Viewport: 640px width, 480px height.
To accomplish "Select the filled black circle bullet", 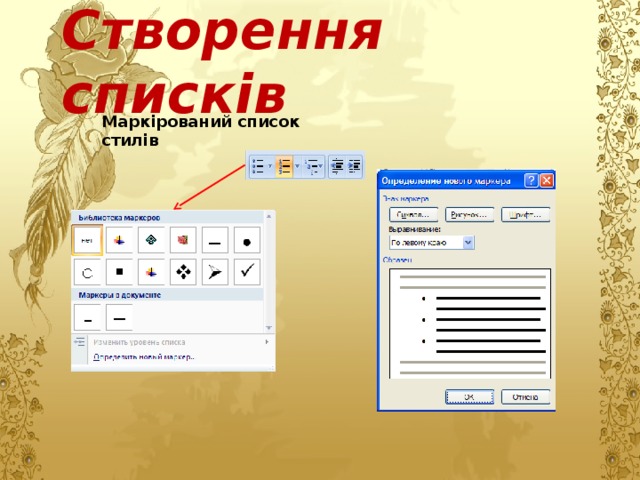I will 247,240.
